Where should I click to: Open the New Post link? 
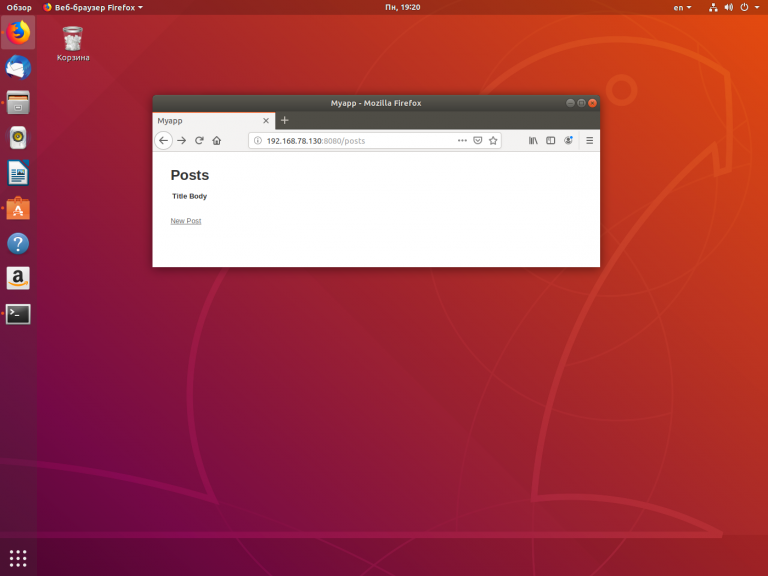point(186,221)
